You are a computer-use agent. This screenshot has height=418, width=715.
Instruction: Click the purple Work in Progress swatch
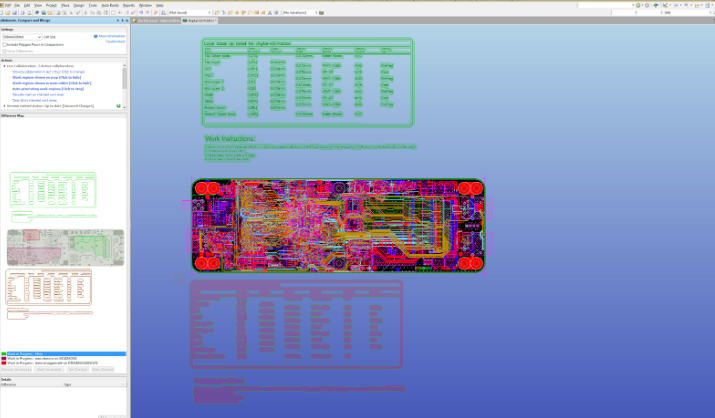click(x=4, y=358)
